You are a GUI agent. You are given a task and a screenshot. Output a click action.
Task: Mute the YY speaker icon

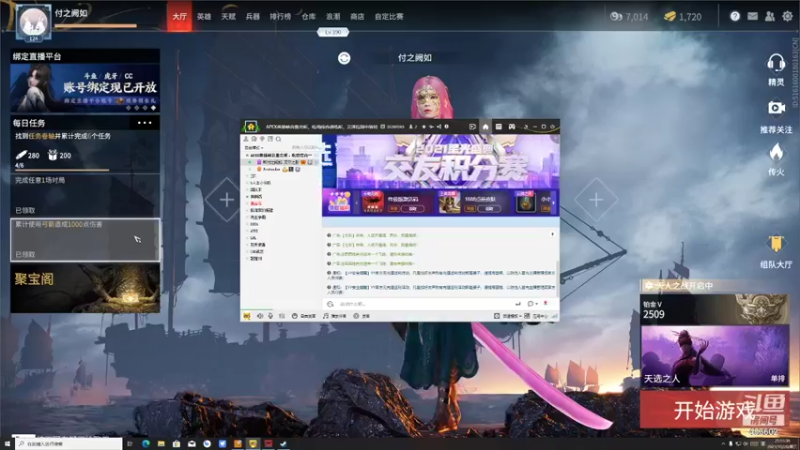260,316
